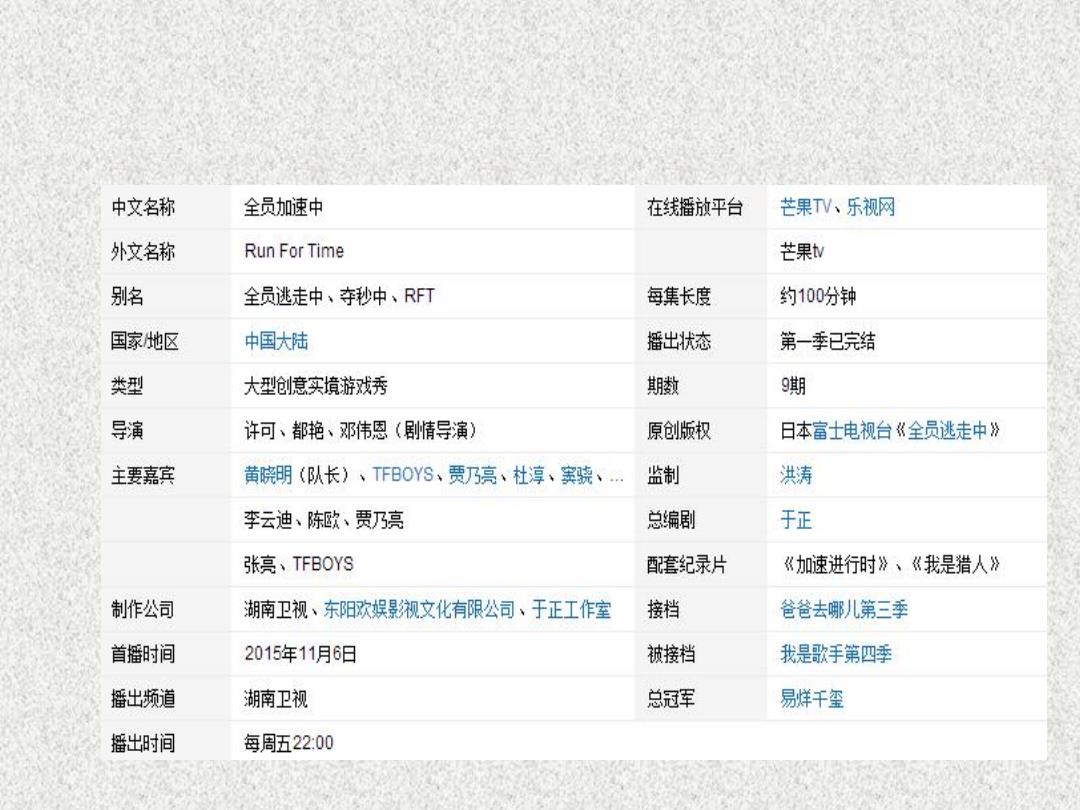Click the 被接档 label
This screenshot has width=1080, height=810.
point(671,654)
